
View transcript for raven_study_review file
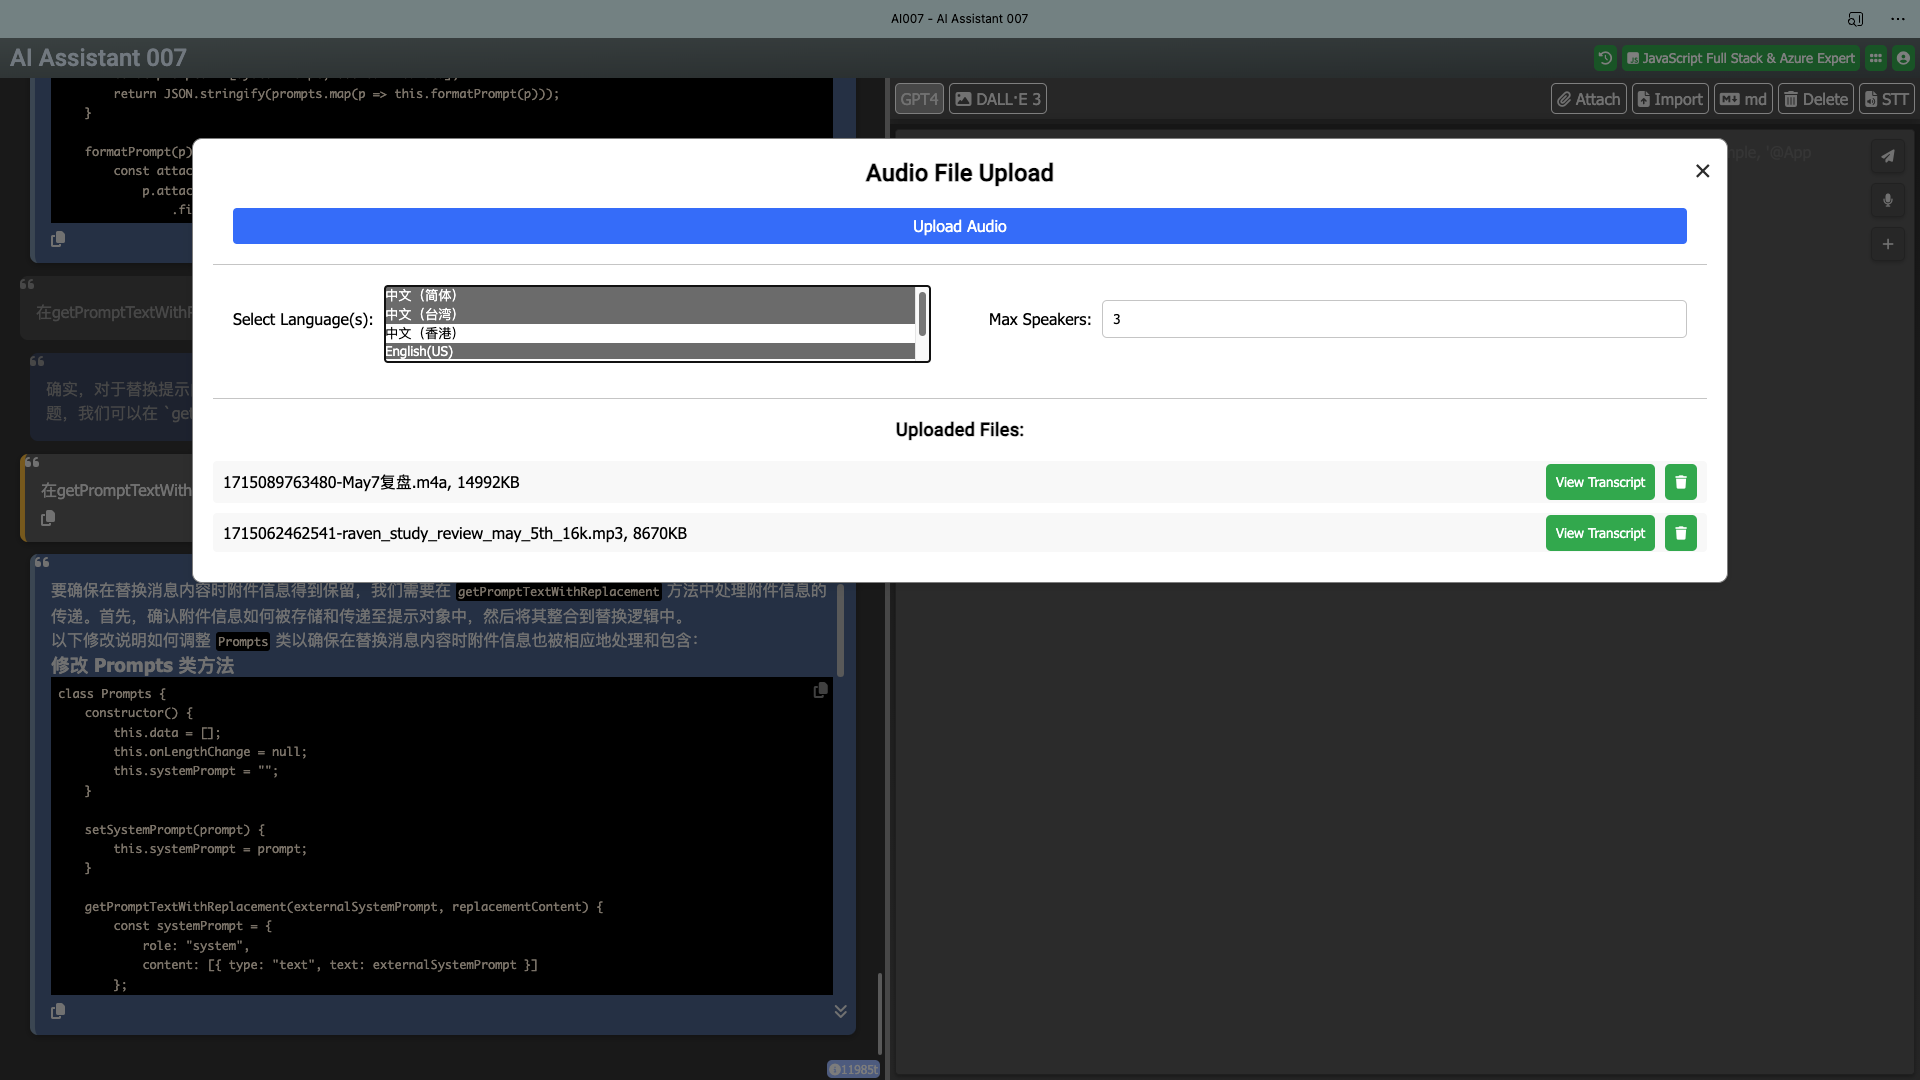[1600, 533]
